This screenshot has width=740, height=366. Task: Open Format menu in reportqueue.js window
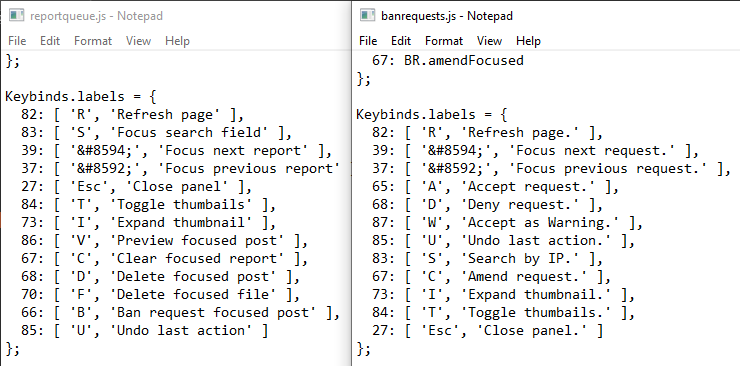tap(93, 41)
